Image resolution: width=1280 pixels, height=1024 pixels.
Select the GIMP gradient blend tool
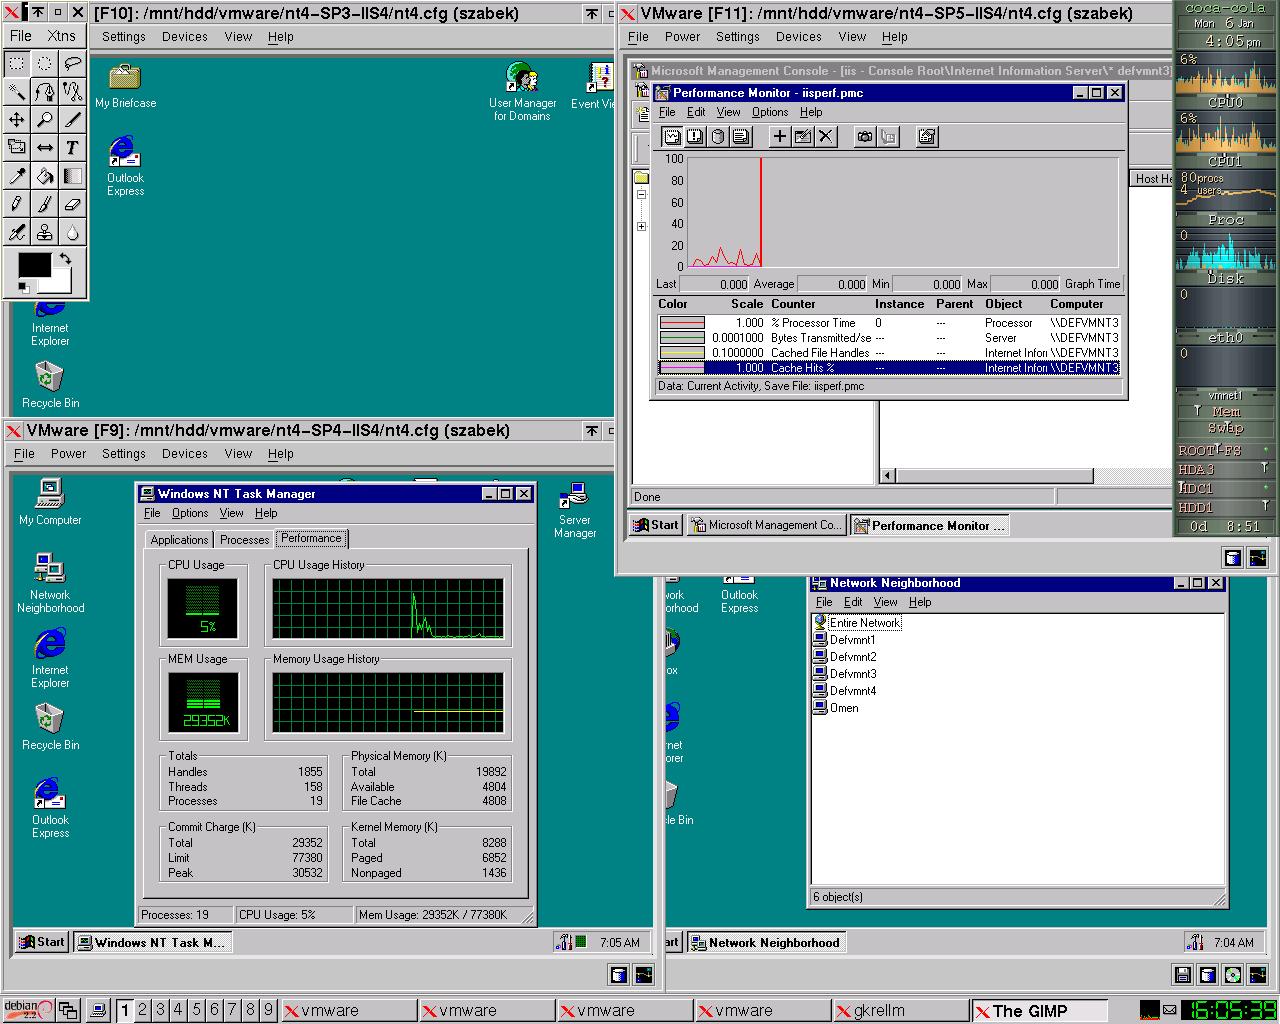(x=72, y=176)
